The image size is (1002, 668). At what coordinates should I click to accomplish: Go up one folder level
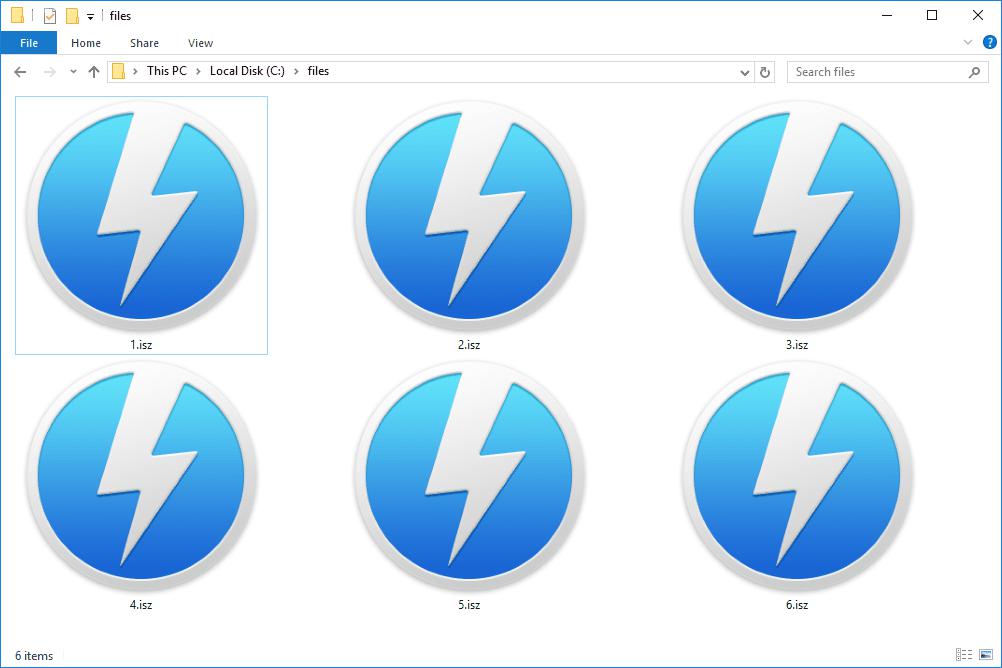94,72
